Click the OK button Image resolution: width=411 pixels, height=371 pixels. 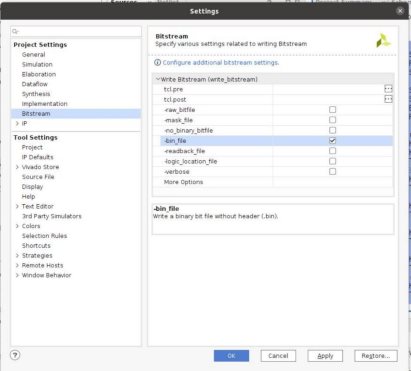click(x=231, y=356)
